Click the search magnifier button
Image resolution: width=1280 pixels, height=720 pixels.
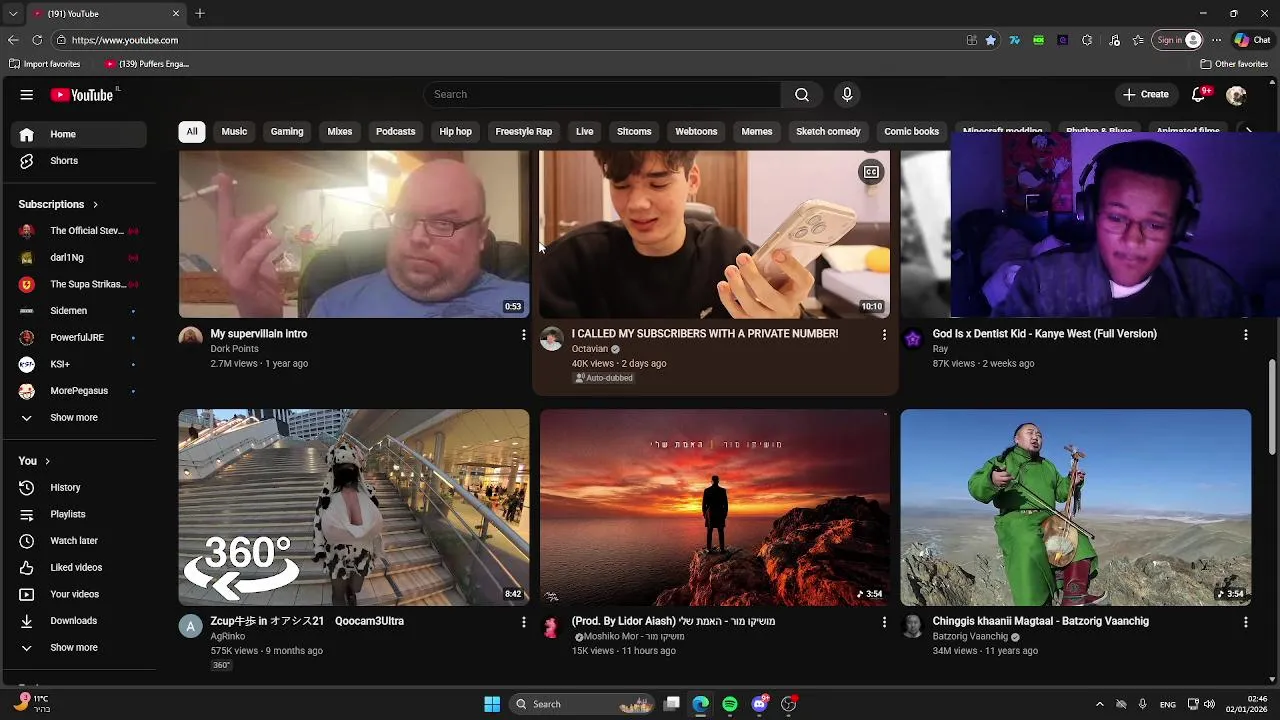(x=802, y=94)
